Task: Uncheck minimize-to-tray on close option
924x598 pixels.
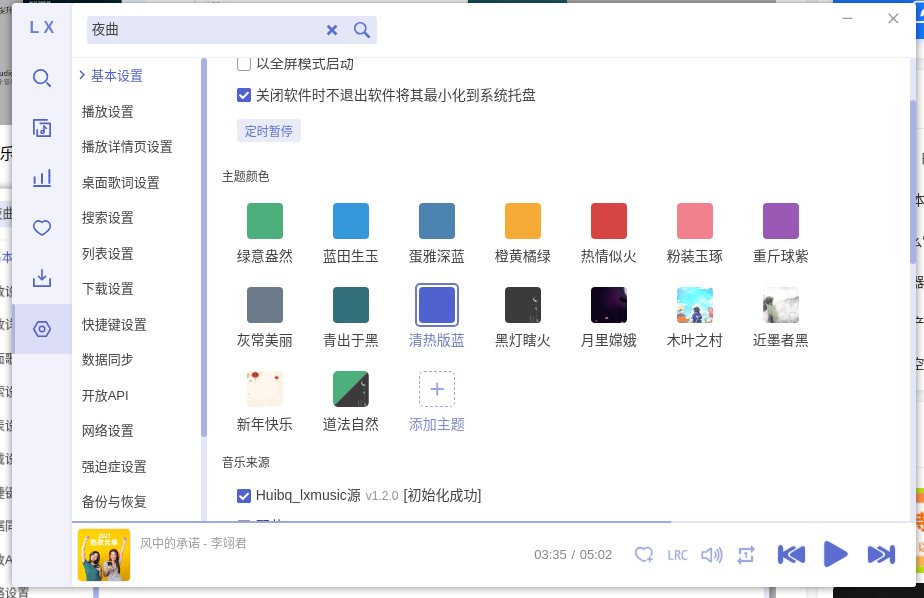Action: point(244,95)
